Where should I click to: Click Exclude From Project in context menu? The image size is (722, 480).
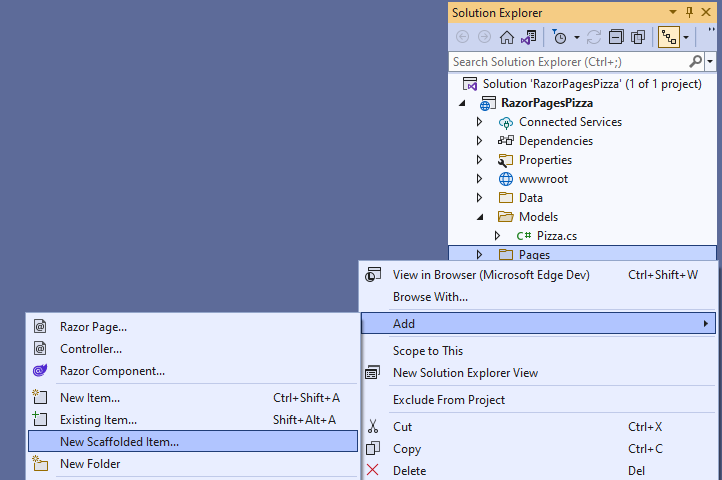coord(448,400)
